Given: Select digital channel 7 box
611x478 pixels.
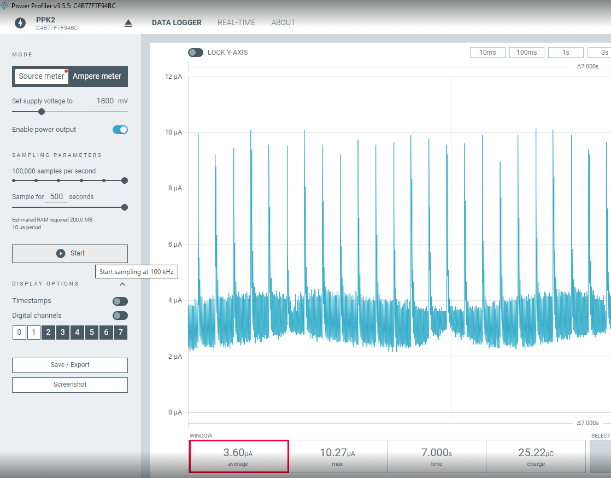Looking at the screenshot, I should click(121, 332).
